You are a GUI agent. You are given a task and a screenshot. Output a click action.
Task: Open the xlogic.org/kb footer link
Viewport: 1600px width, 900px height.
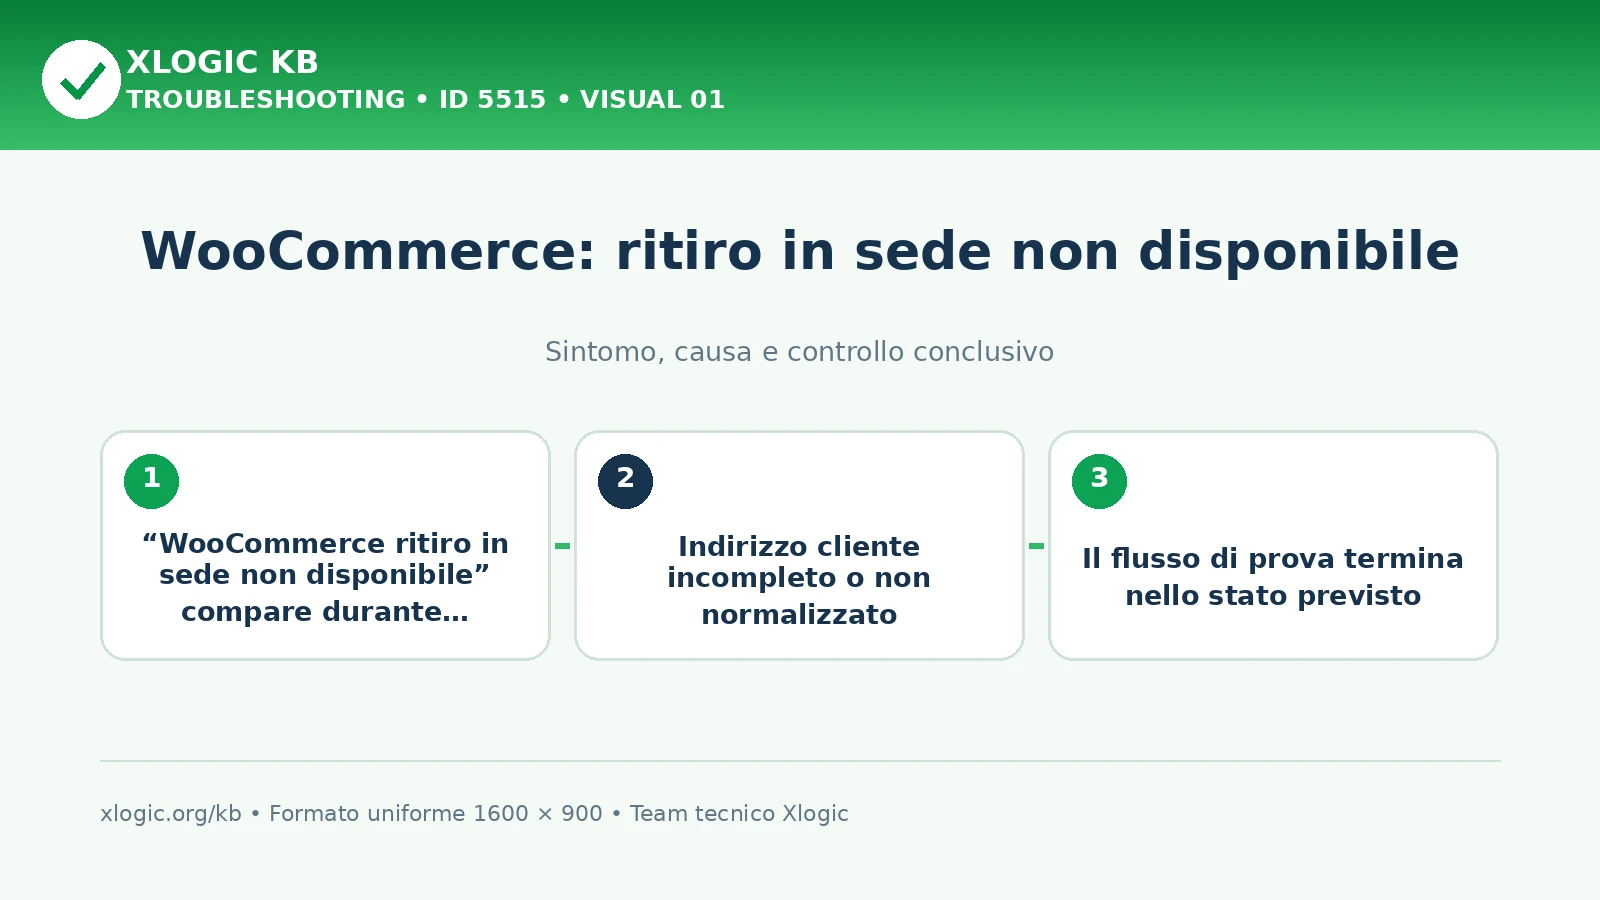[x=171, y=814]
